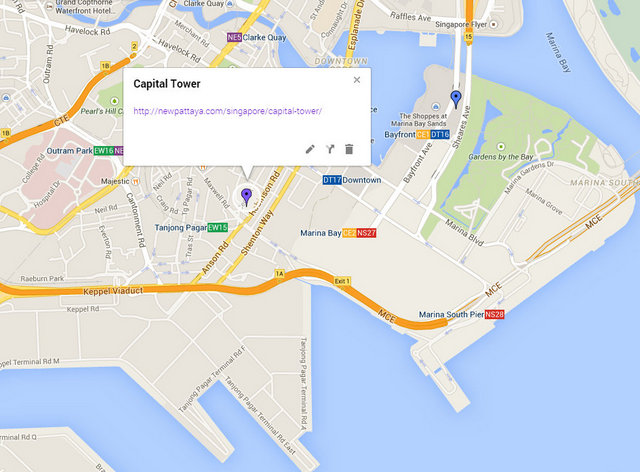Image resolution: width=640 pixels, height=472 pixels.
Task: Click the Gardens by the Bay park icon
Action: pos(501,147)
